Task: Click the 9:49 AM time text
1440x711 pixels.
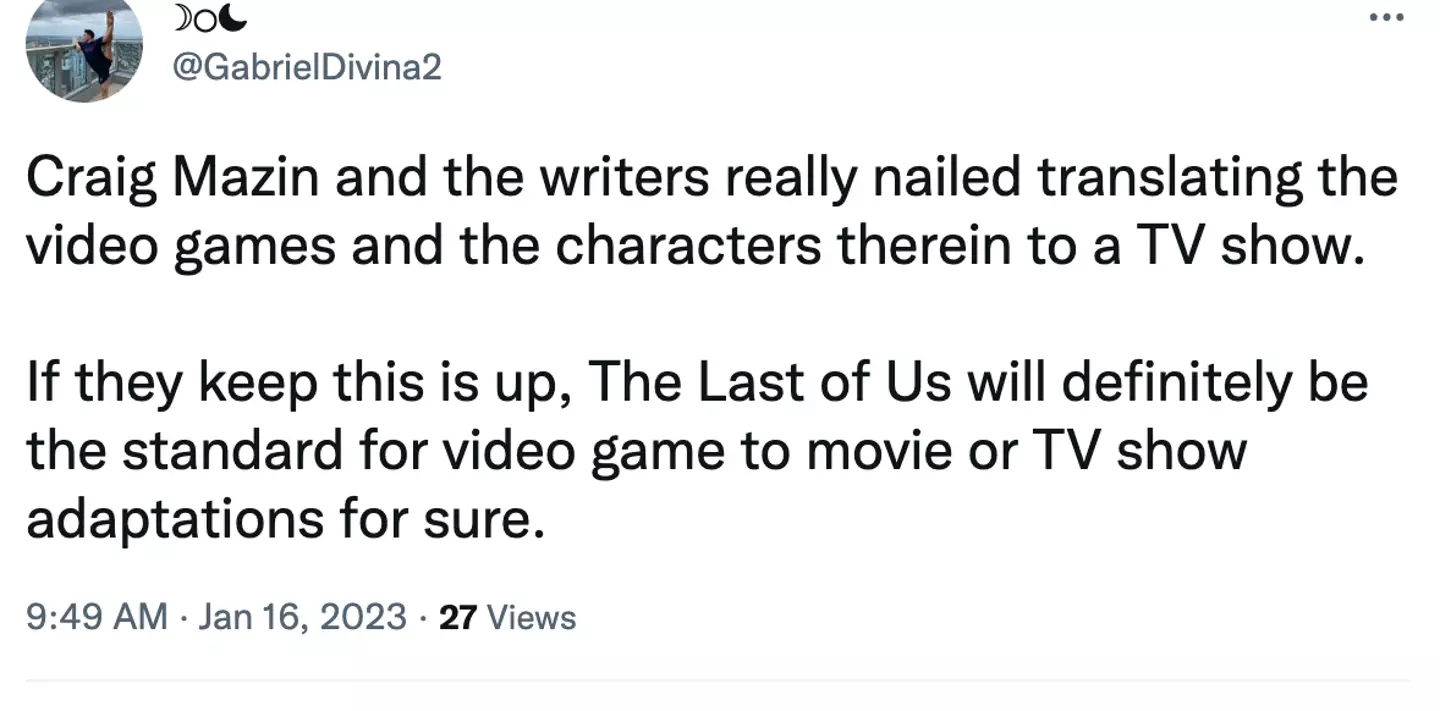Action: [x=95, y=617]
